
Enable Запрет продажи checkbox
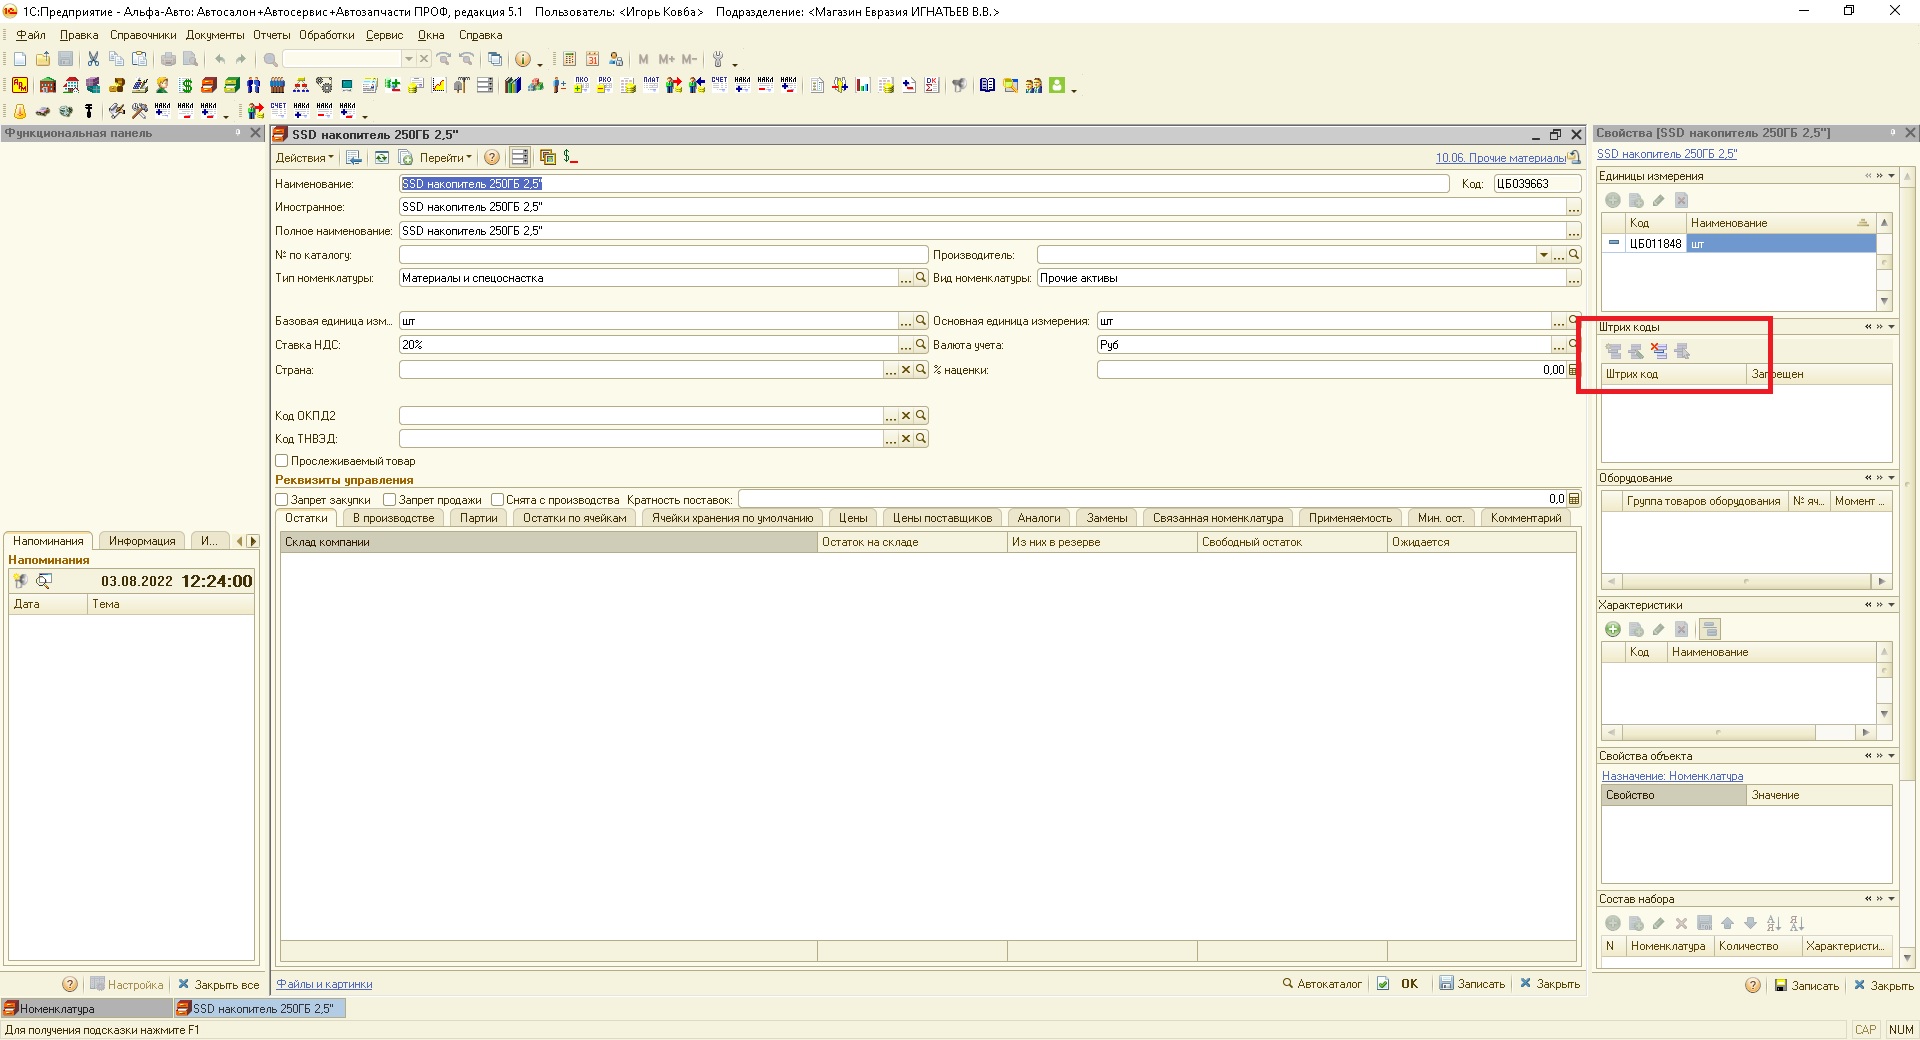[x=390, y=499]
